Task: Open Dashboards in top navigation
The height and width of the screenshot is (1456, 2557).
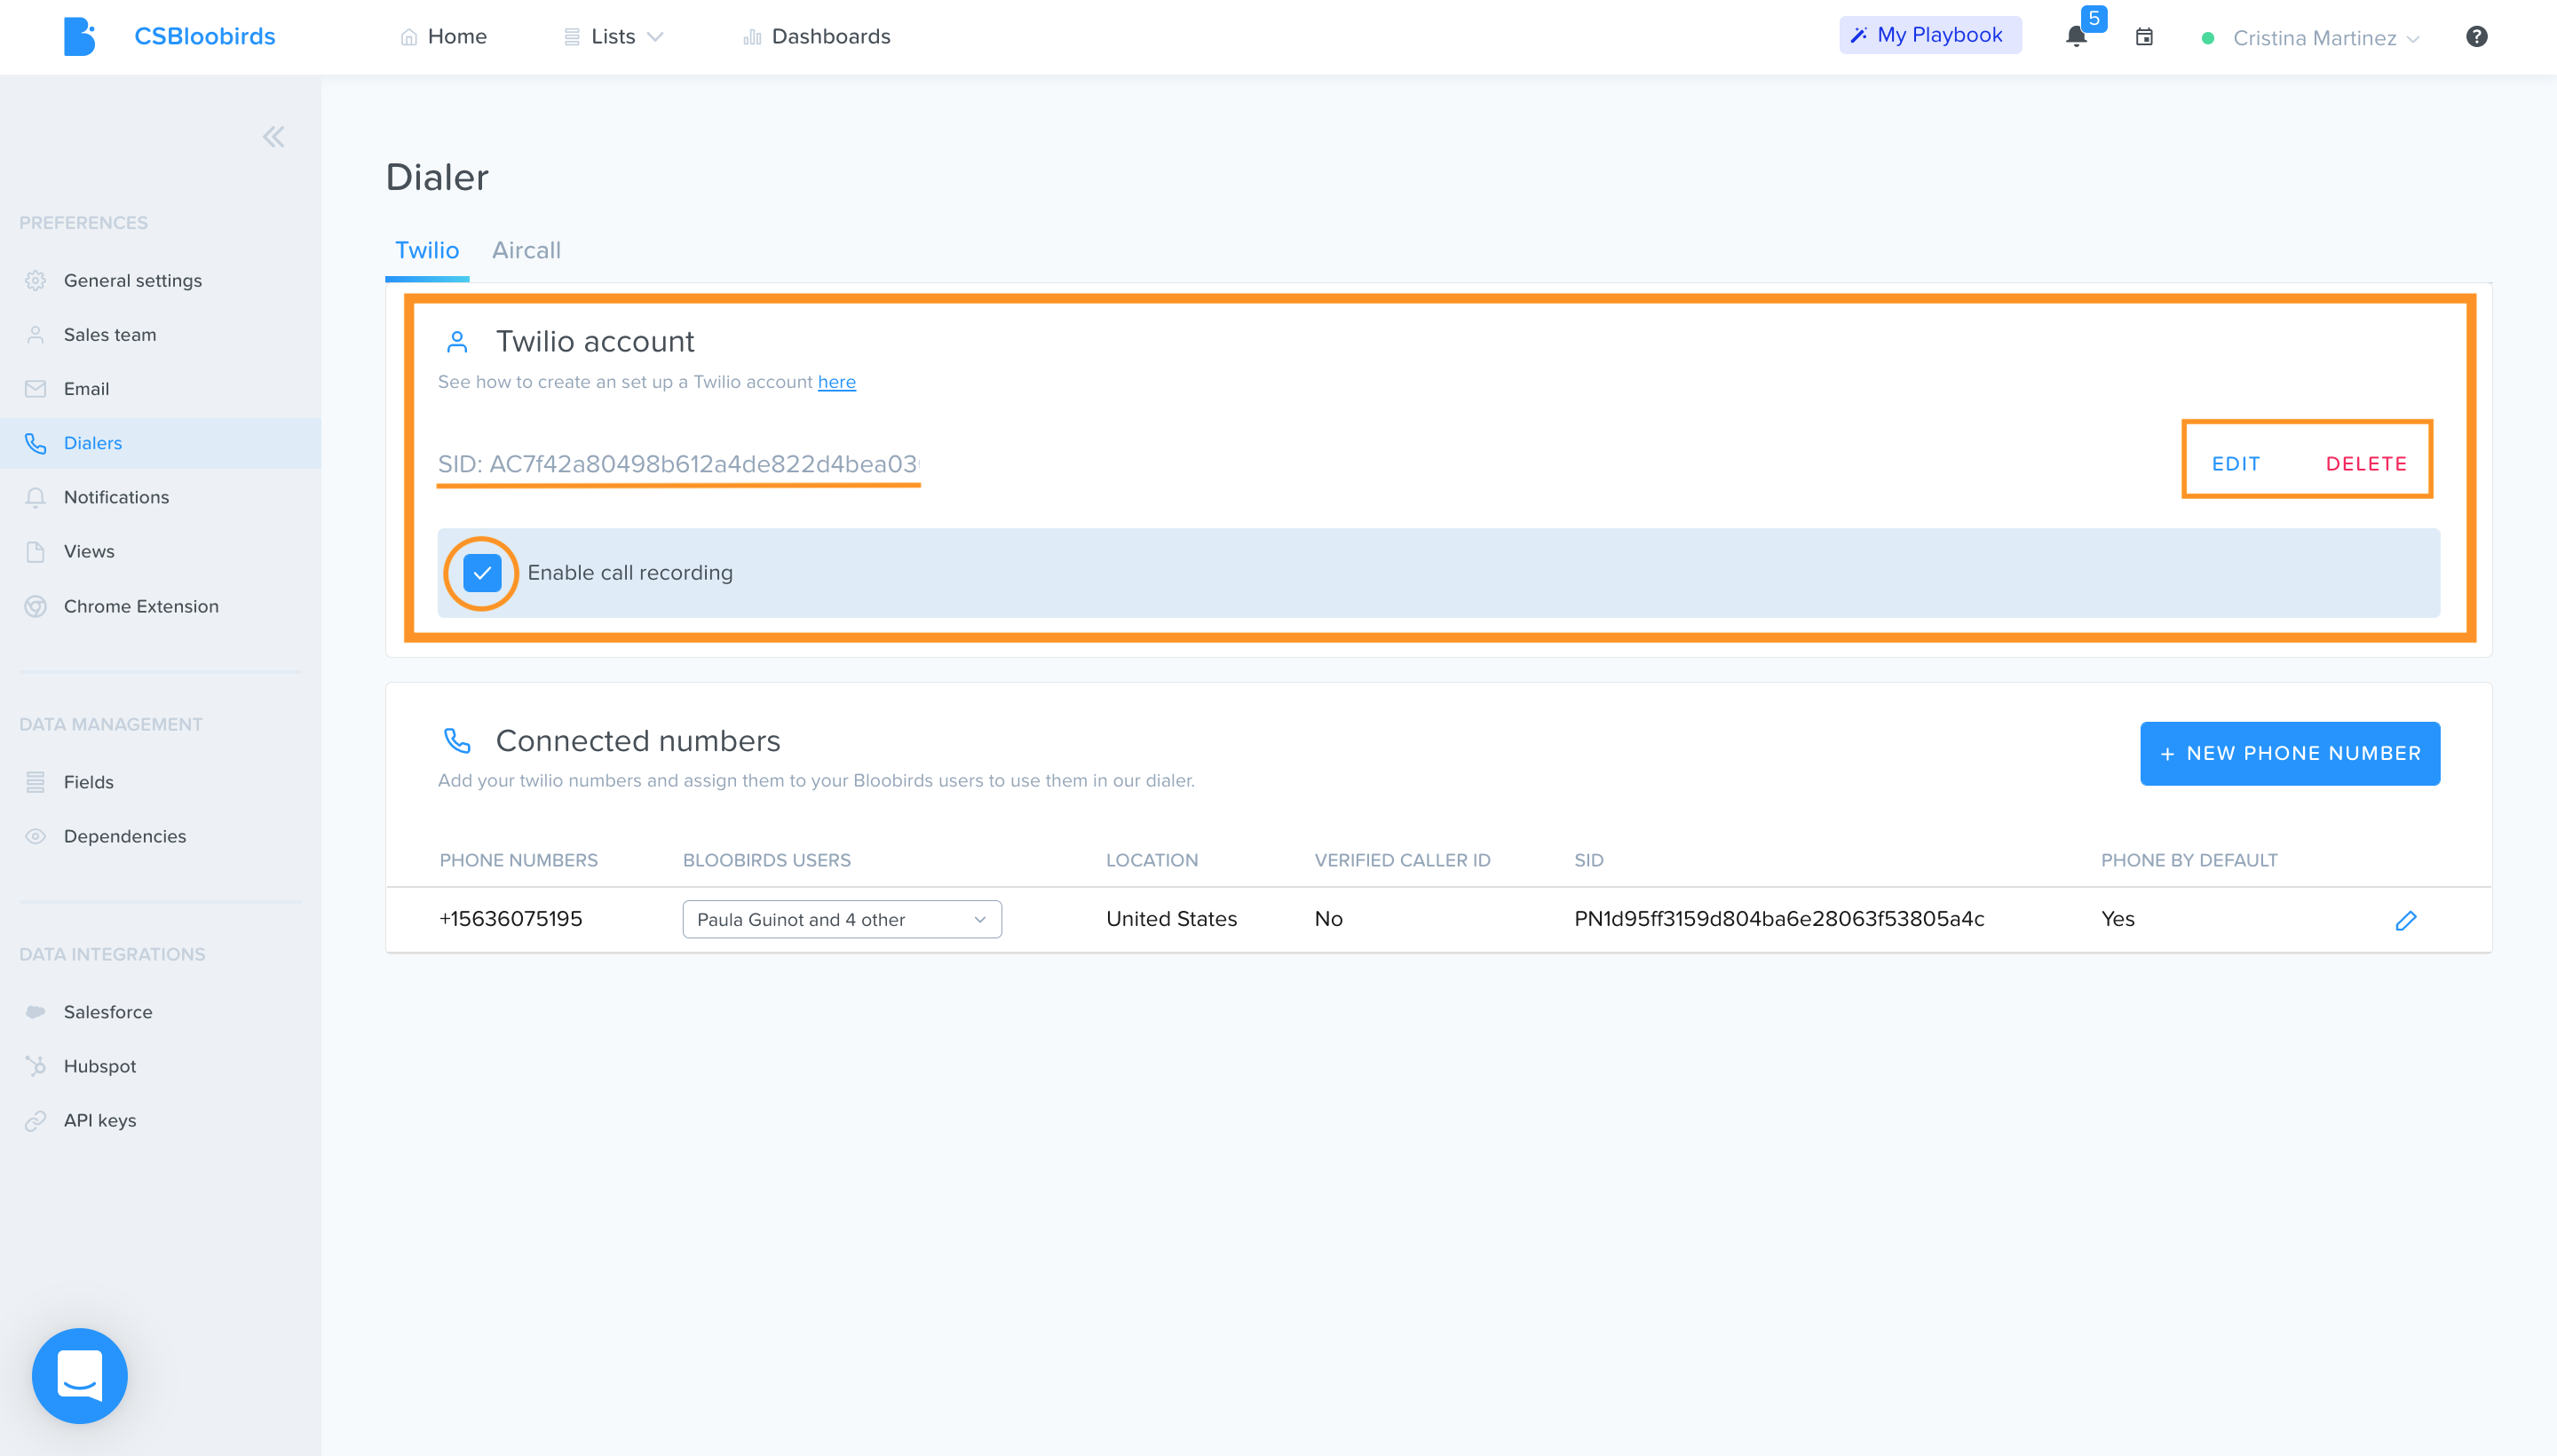Action: click(817, 37)
